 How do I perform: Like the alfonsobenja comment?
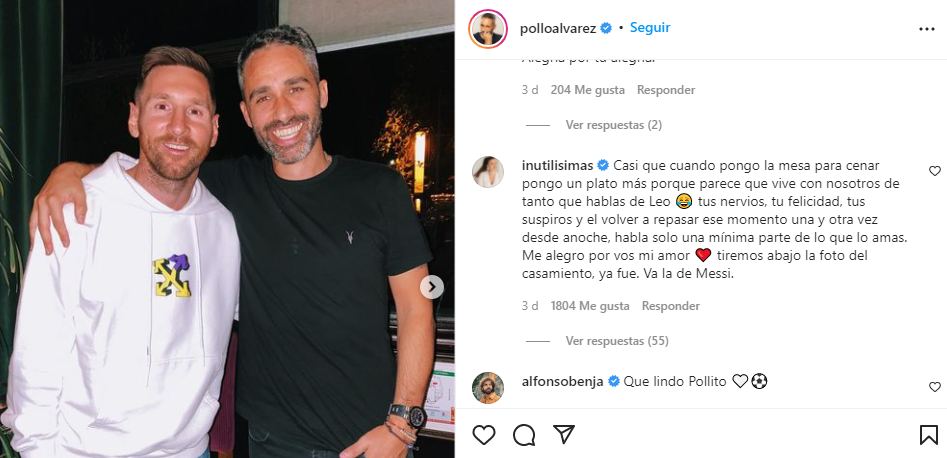pos(934,387)
